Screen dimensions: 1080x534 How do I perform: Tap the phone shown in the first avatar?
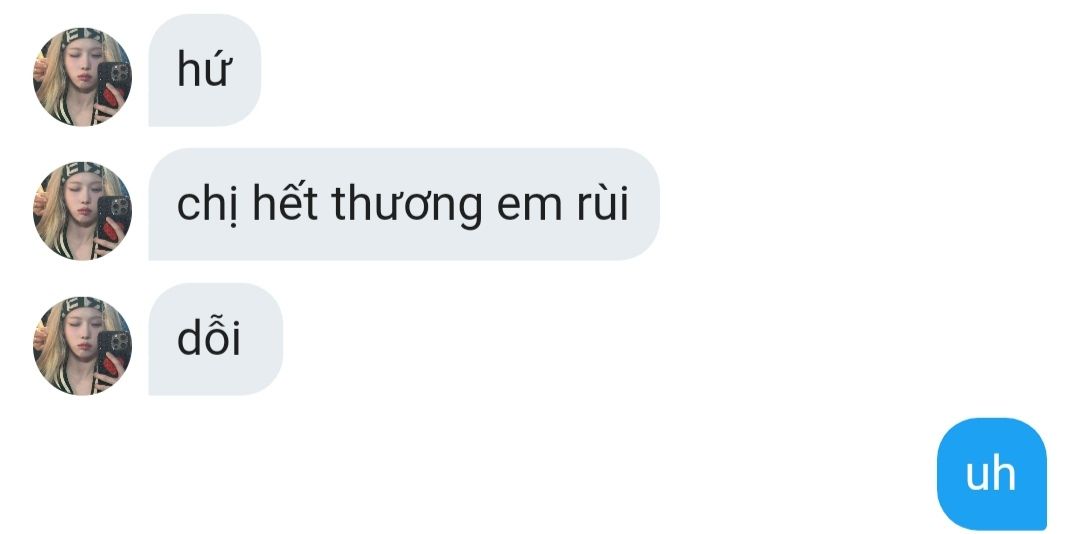pos(114,83)
